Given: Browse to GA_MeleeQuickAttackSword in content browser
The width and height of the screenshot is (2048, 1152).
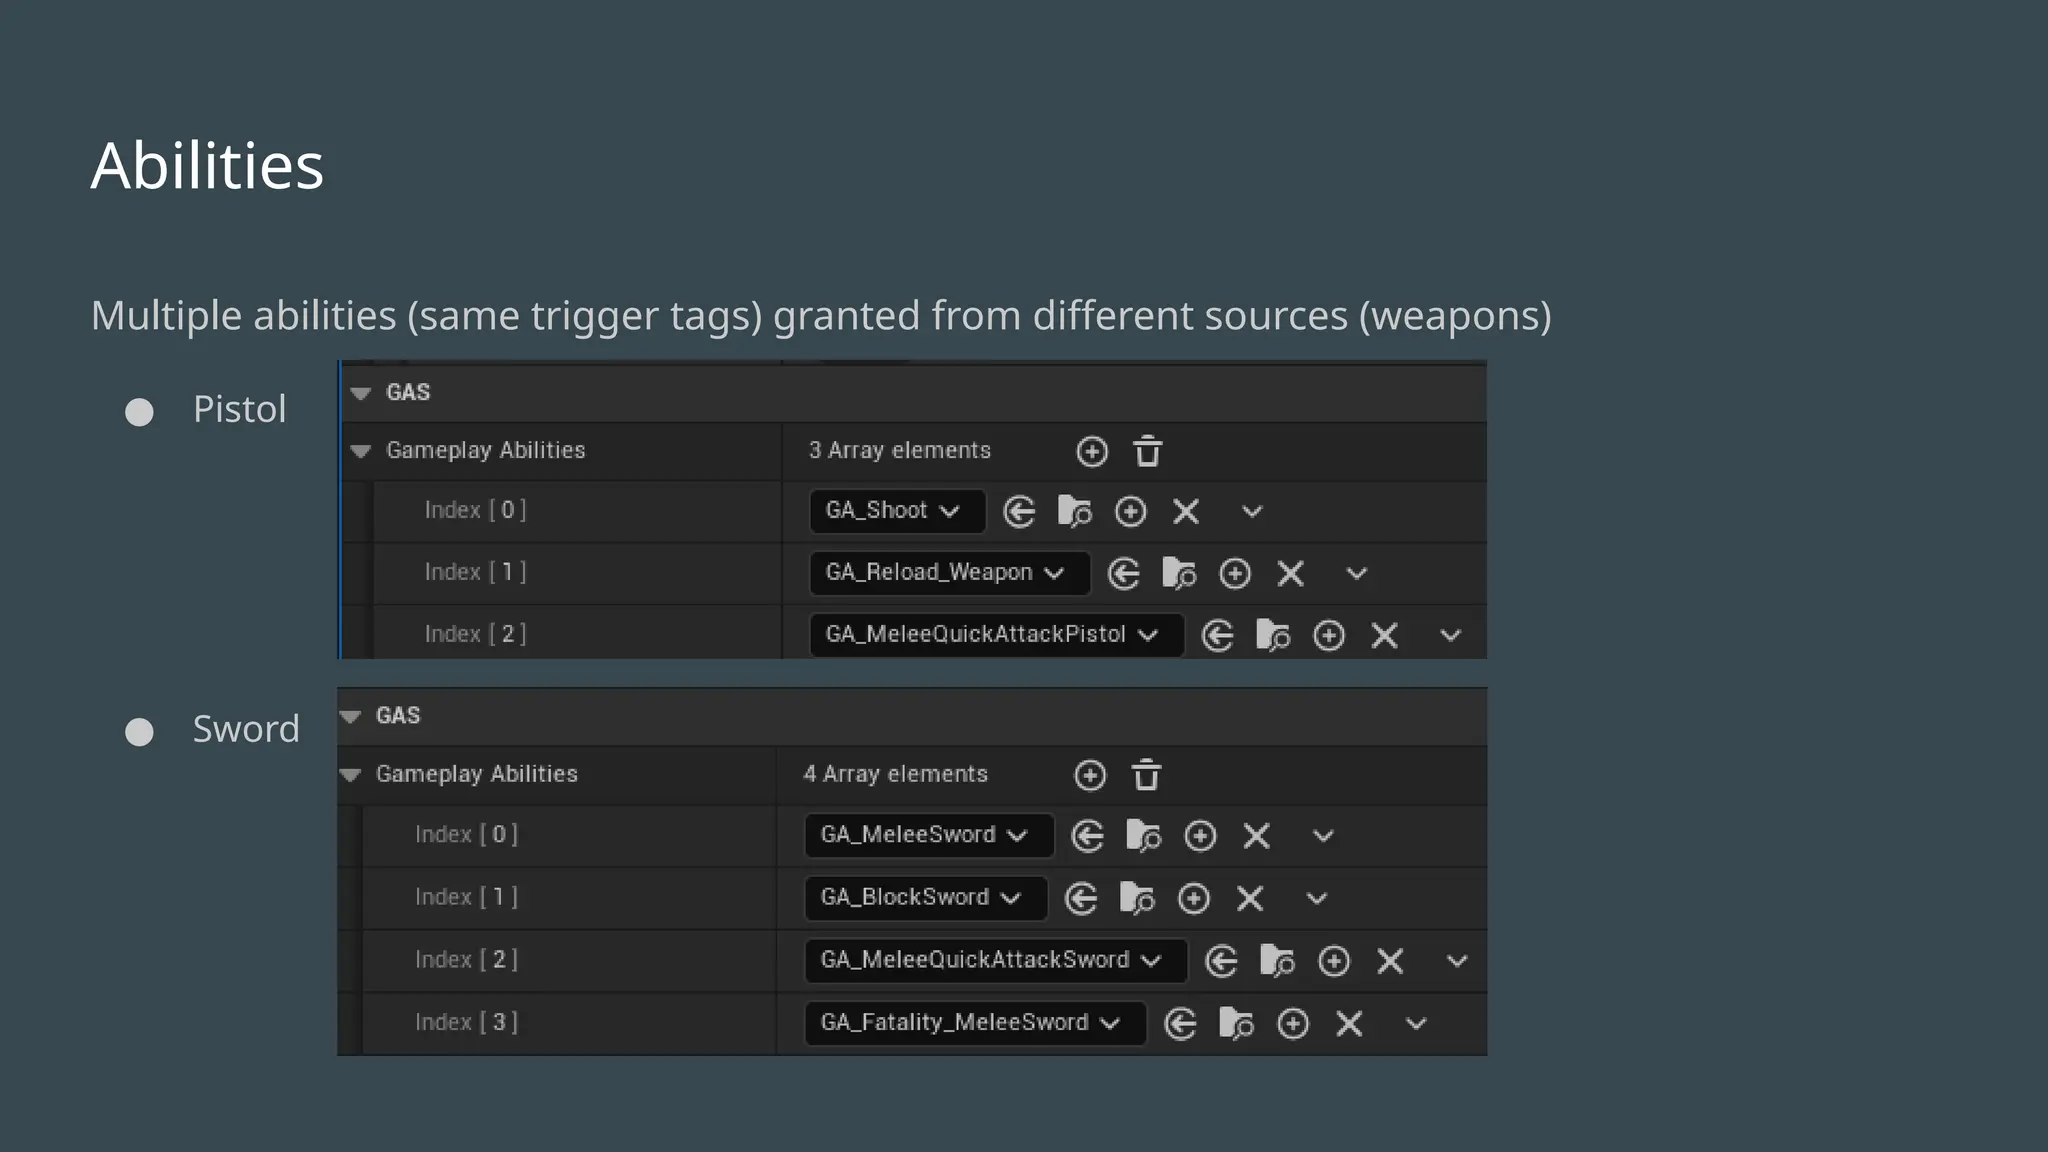Looking at the screenshot, I should tap(1278, 962).
